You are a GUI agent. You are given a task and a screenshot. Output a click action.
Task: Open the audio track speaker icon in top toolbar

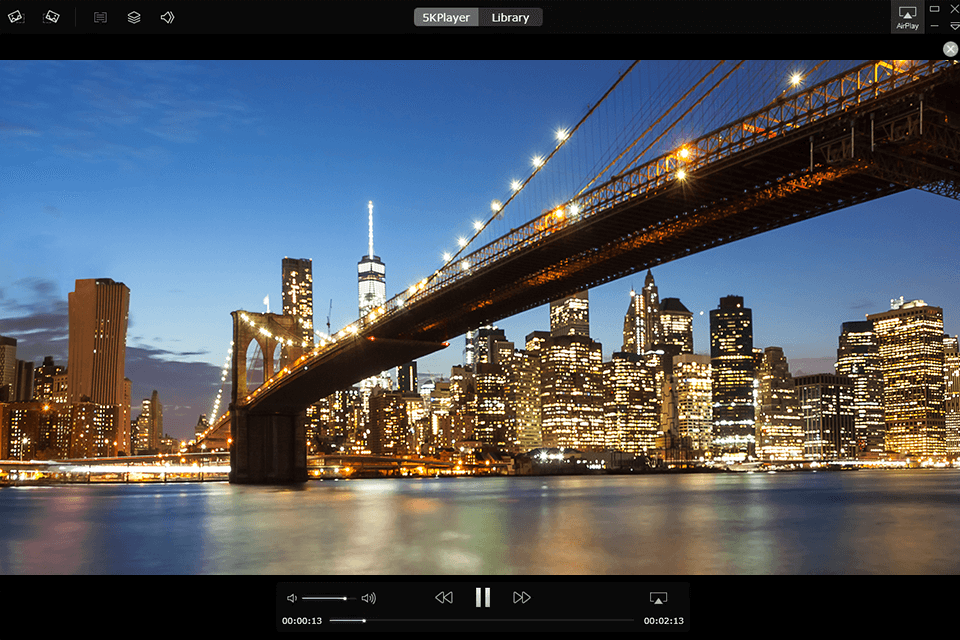[167, 17]
